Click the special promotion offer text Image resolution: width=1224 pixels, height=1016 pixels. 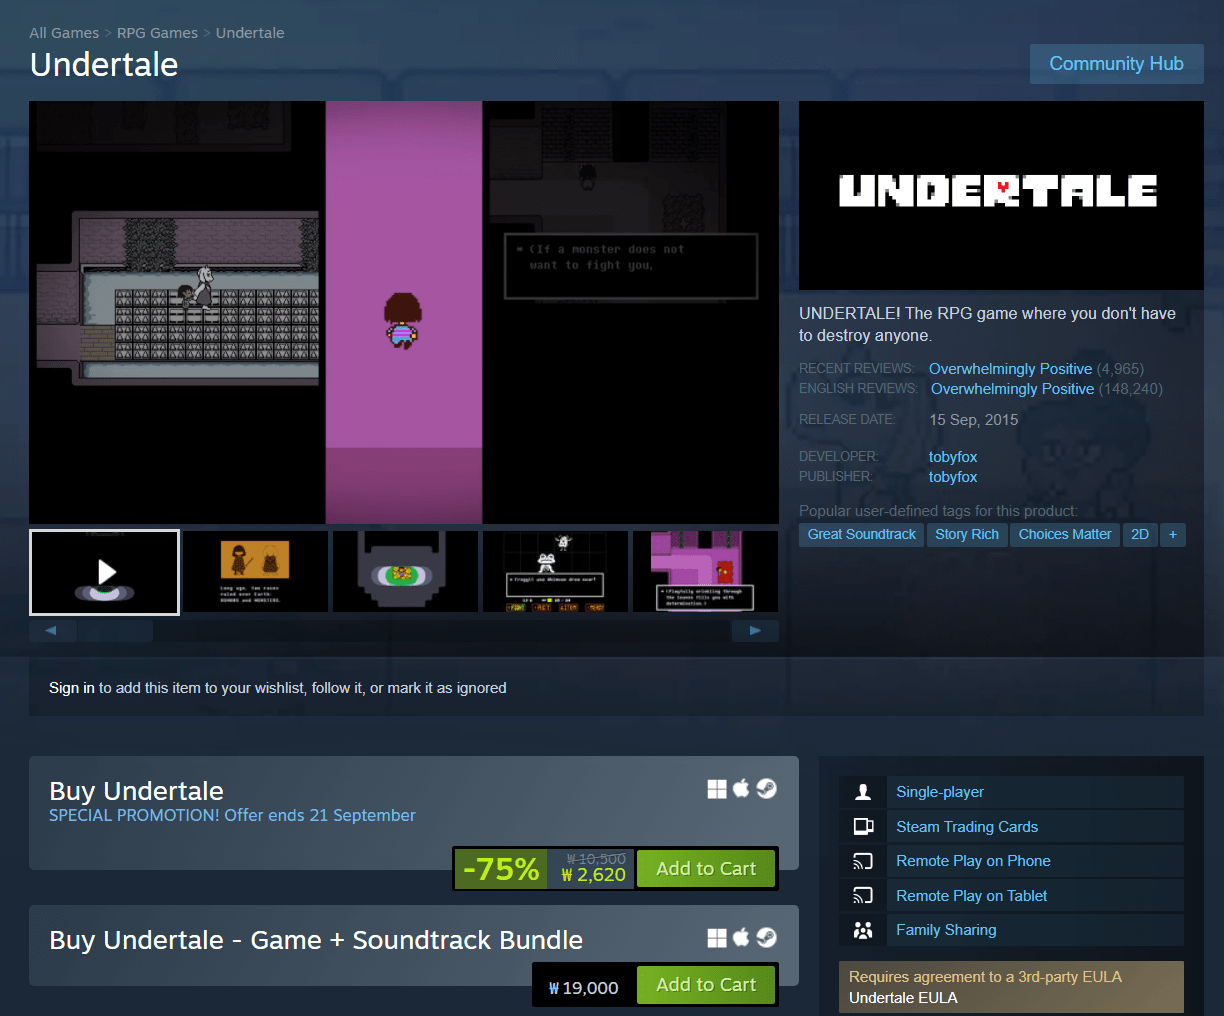pyautogui.click(x=232, y=816)
